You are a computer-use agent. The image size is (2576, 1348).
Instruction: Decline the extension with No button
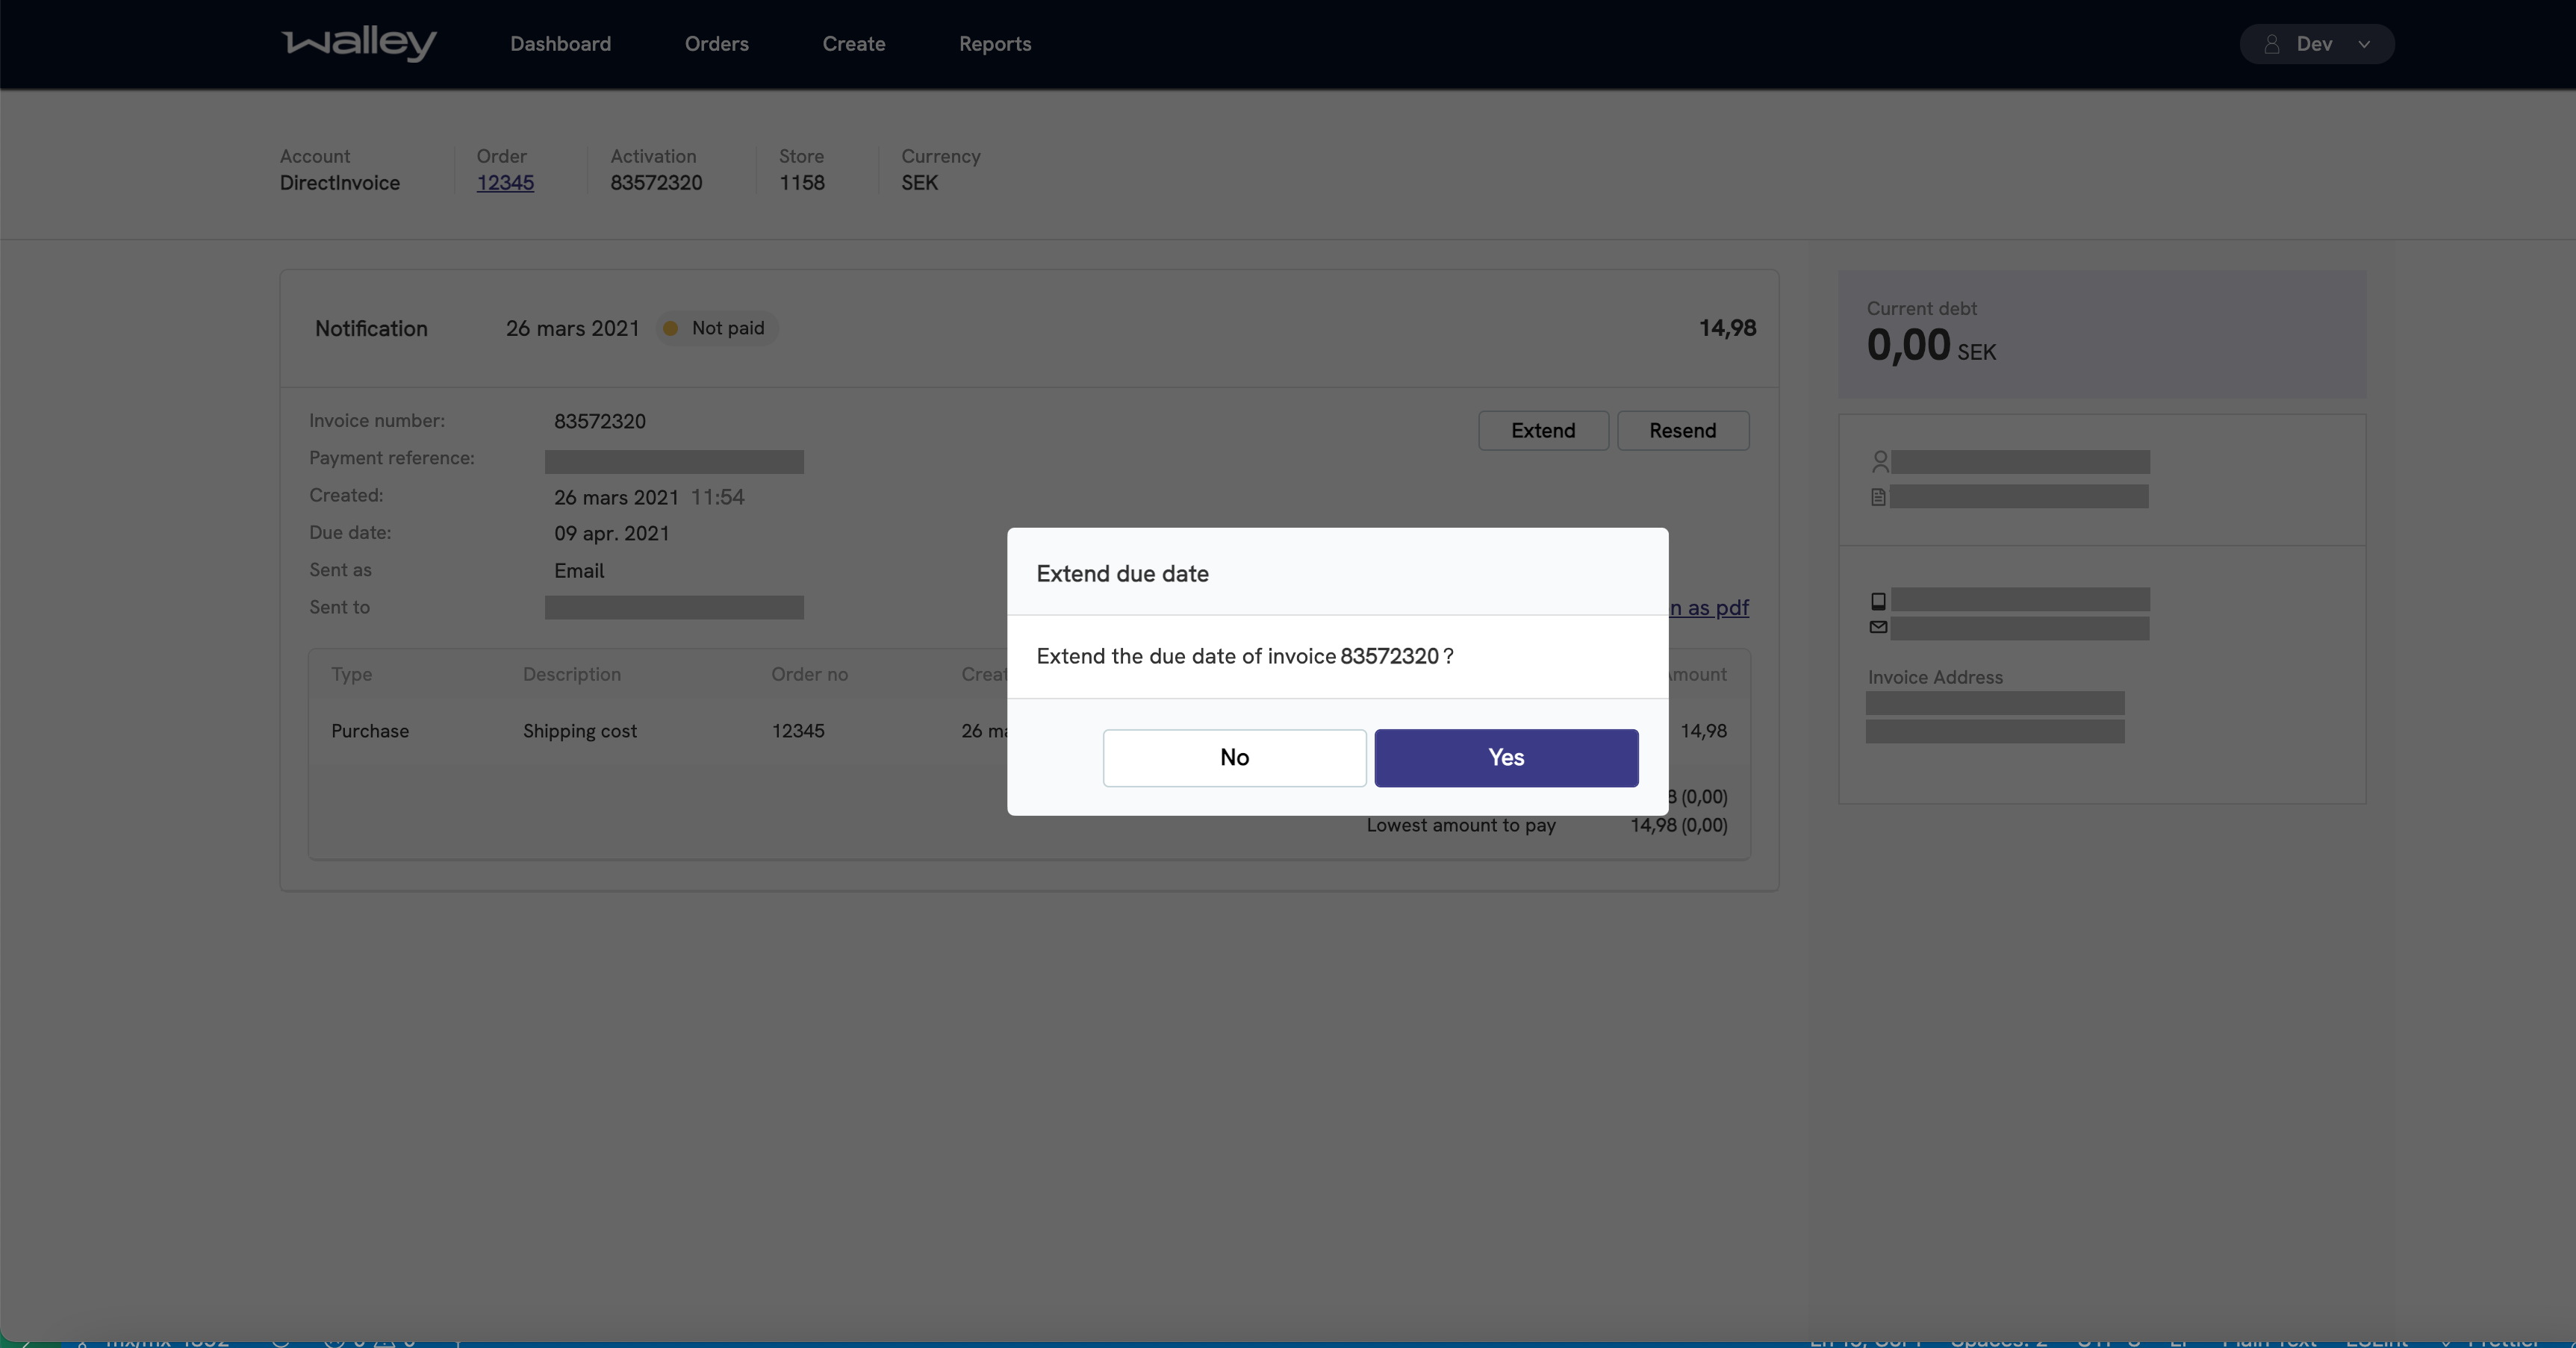click(x=1234, y=757)
